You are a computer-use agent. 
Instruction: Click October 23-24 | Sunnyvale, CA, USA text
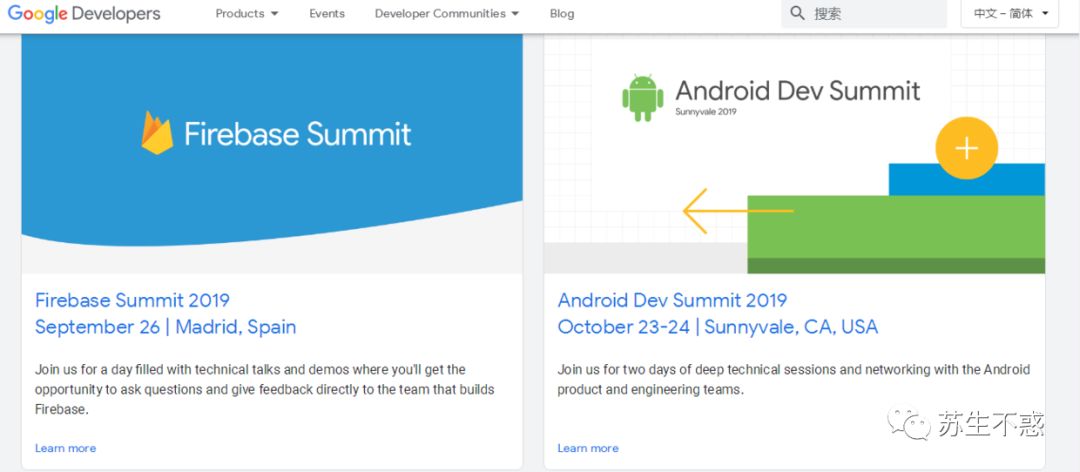(x=718, y=327)
